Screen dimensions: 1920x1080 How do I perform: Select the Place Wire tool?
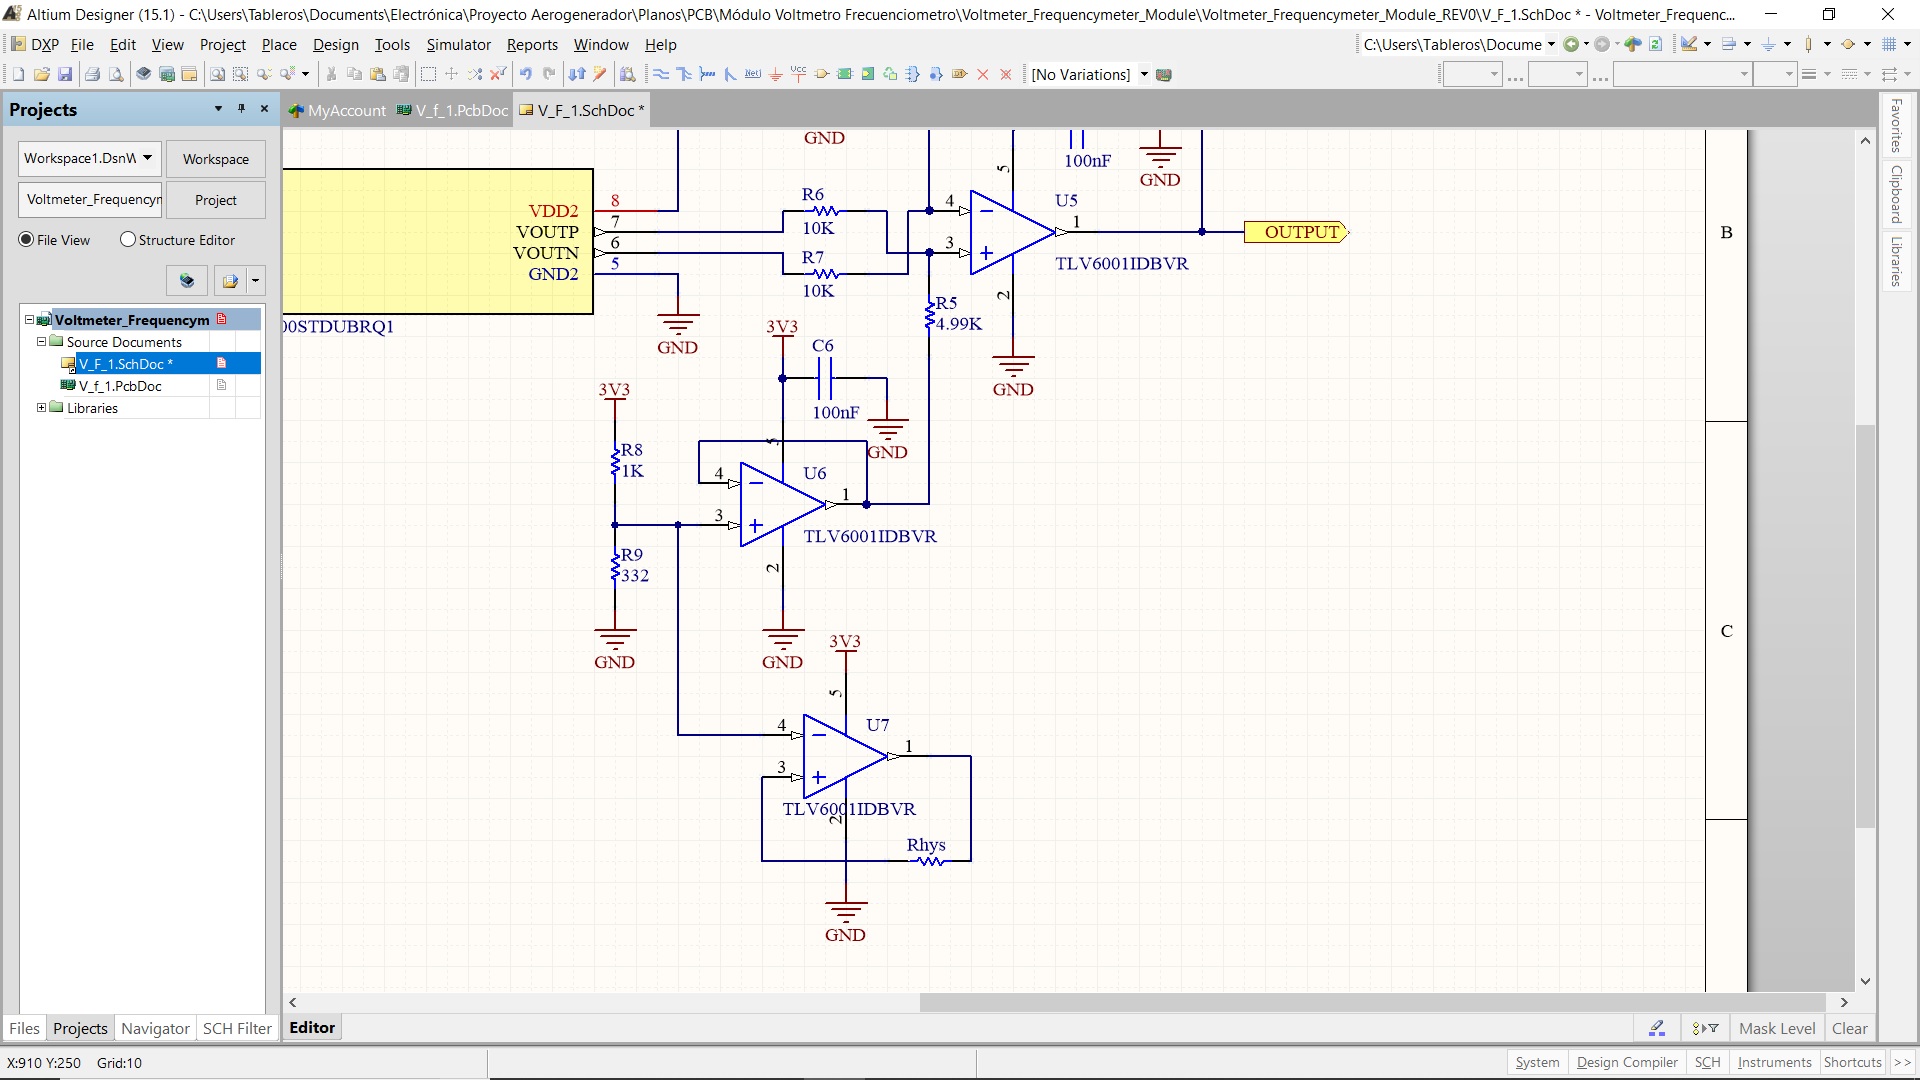click(661, 74)
